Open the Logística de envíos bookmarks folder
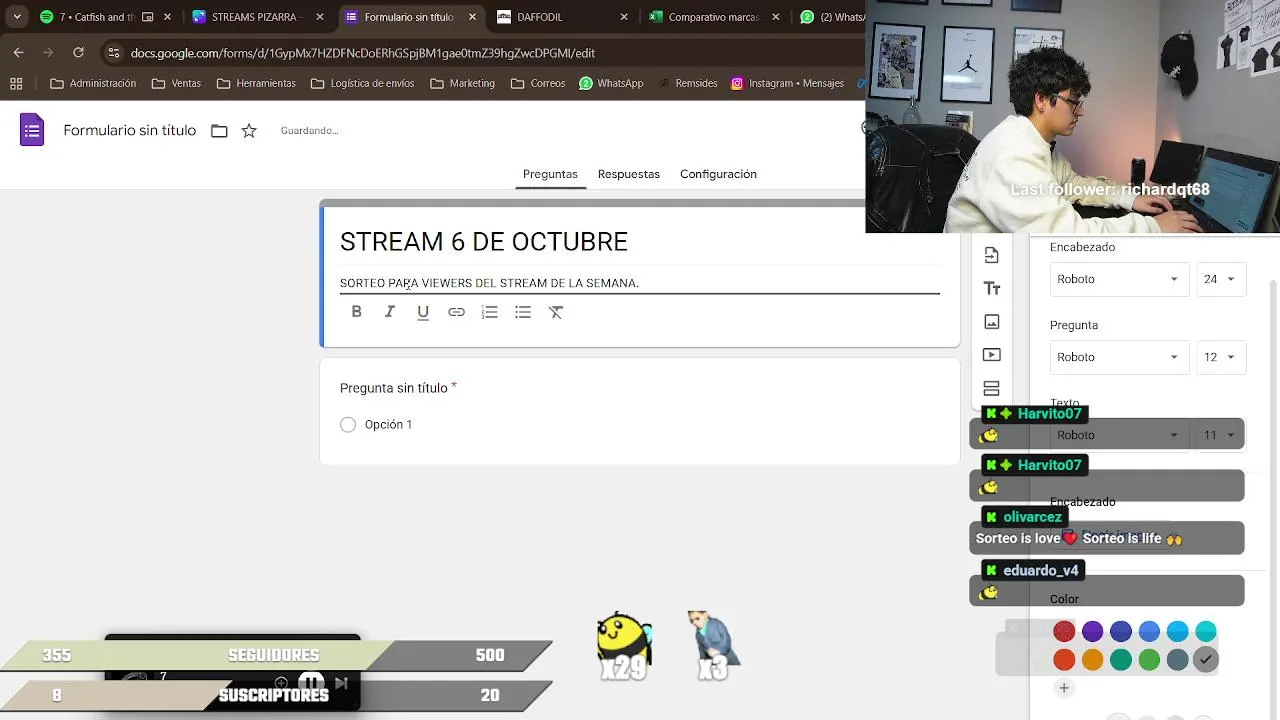Viewport: 1280px width, 720px height. [x=362, y=84]
